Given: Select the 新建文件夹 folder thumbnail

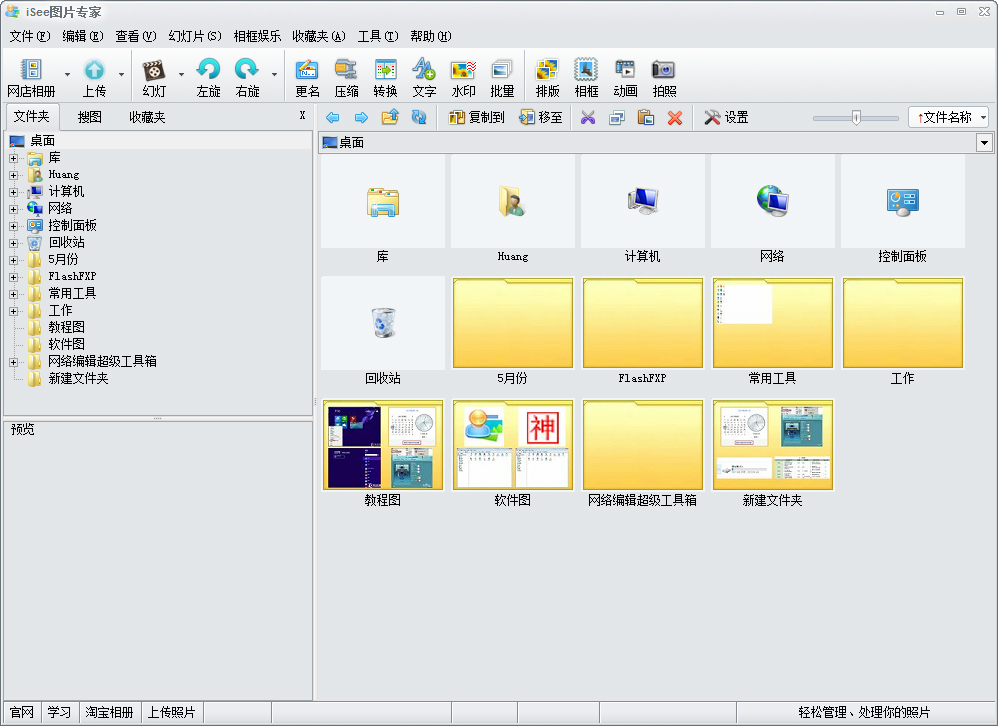Looking at the screenshot, I should click(773, 445).
